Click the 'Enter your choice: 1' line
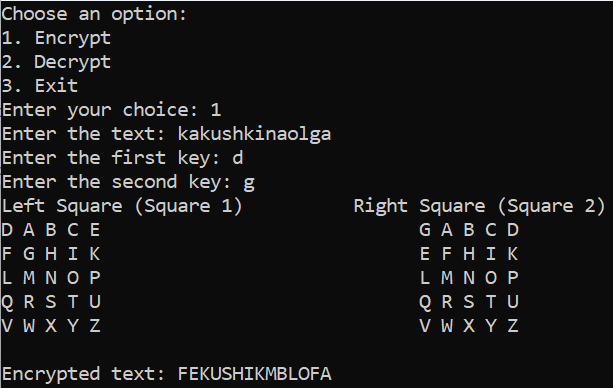613x388 pixels. (111, 110)
